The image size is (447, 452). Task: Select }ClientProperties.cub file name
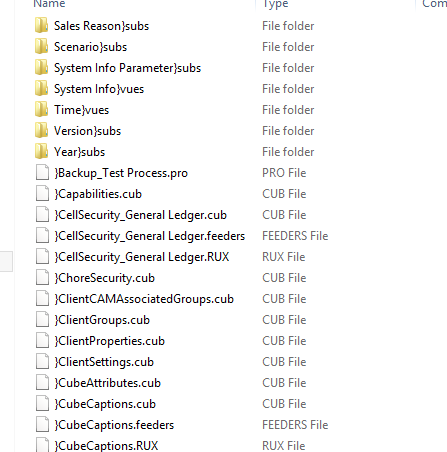[x=109, y=341]
